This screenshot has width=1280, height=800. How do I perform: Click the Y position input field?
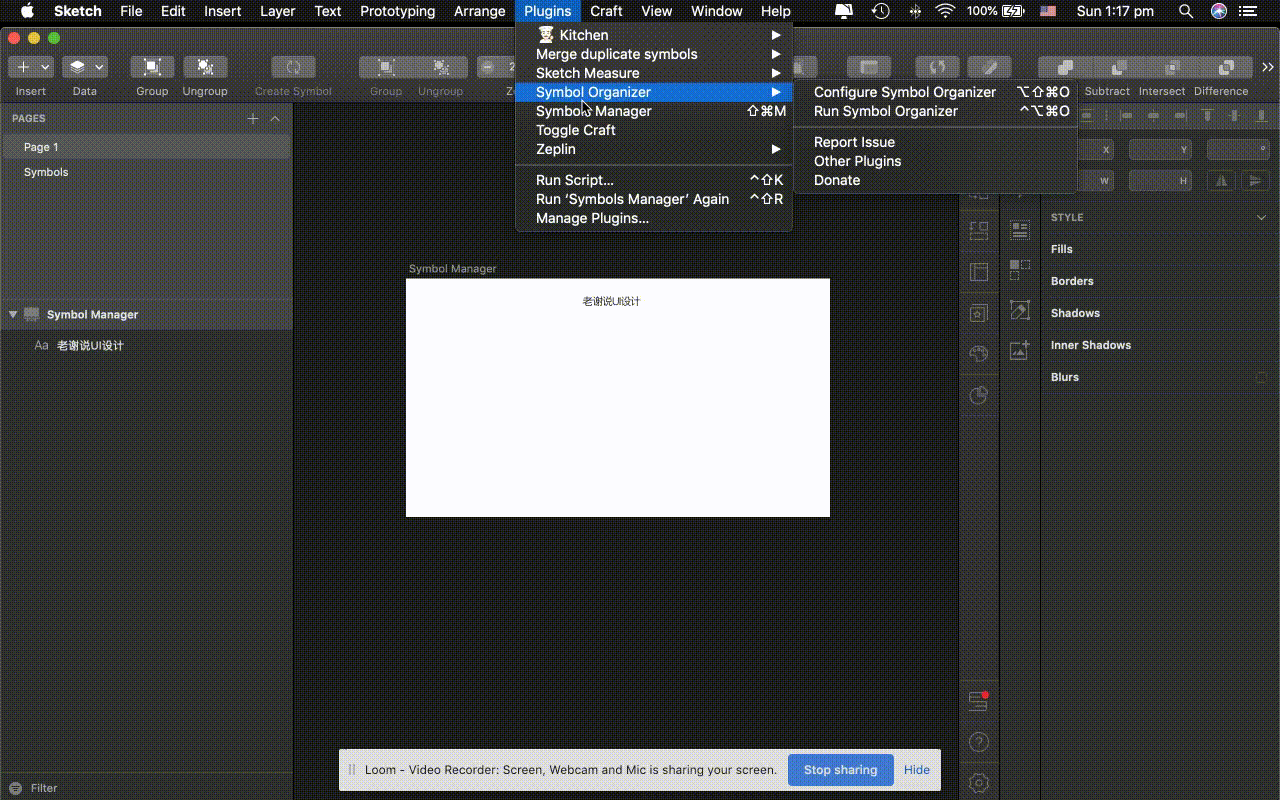[x=1160, y=150]
